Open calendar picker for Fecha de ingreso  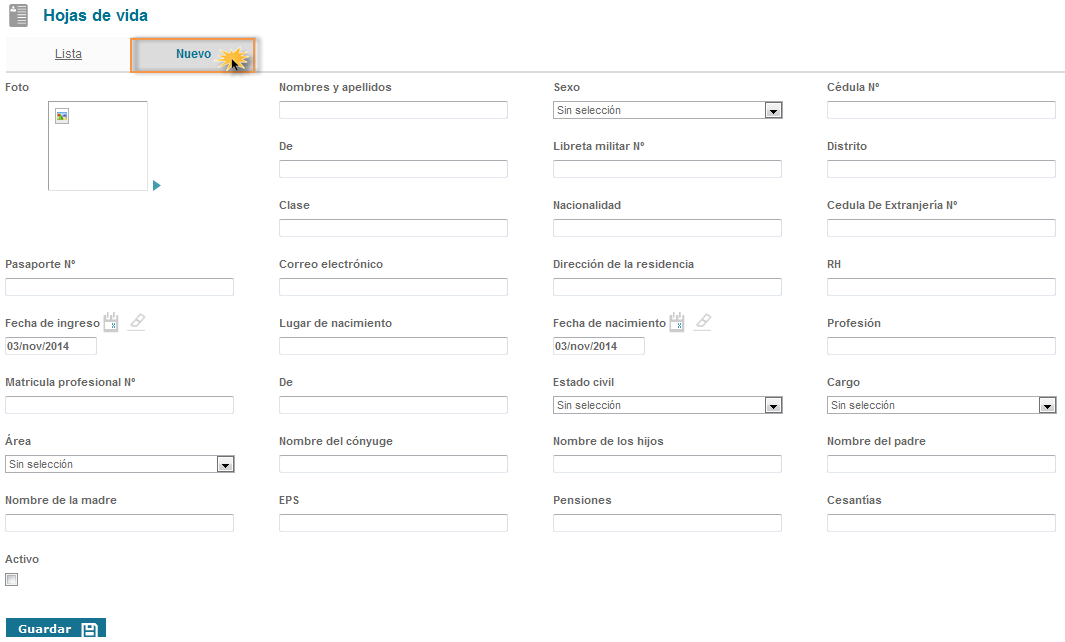(x=111, y=322)
